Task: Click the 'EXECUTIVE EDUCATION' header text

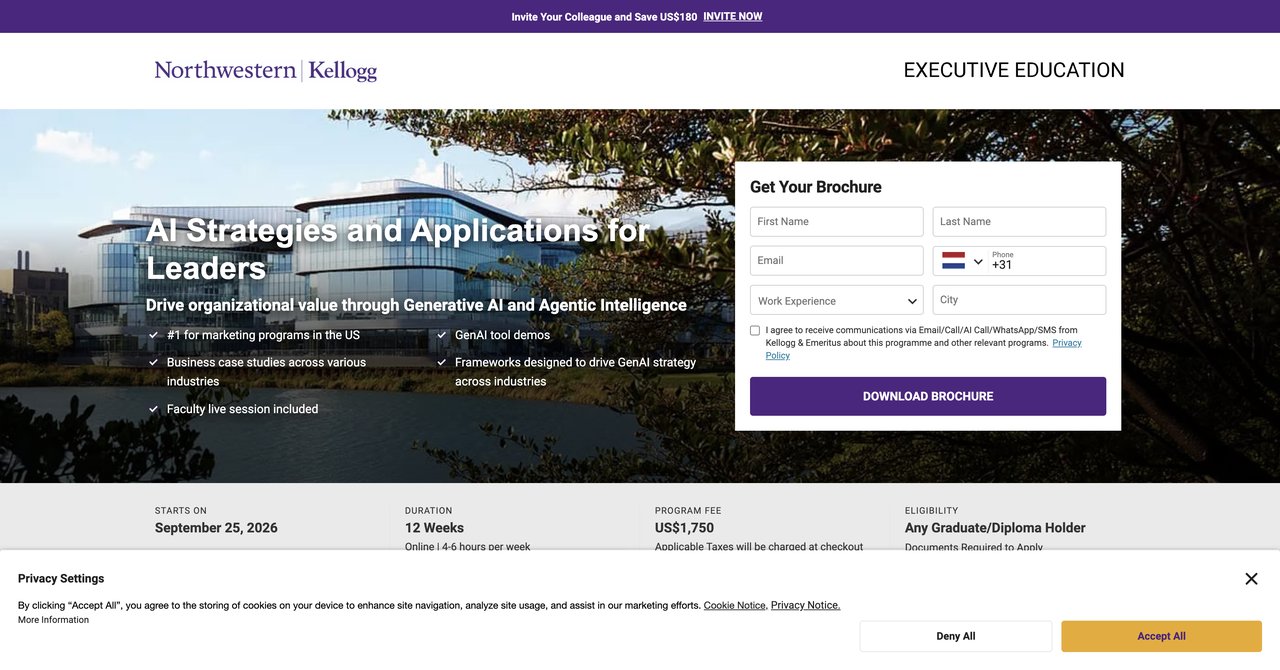Action: [1014, 70]
